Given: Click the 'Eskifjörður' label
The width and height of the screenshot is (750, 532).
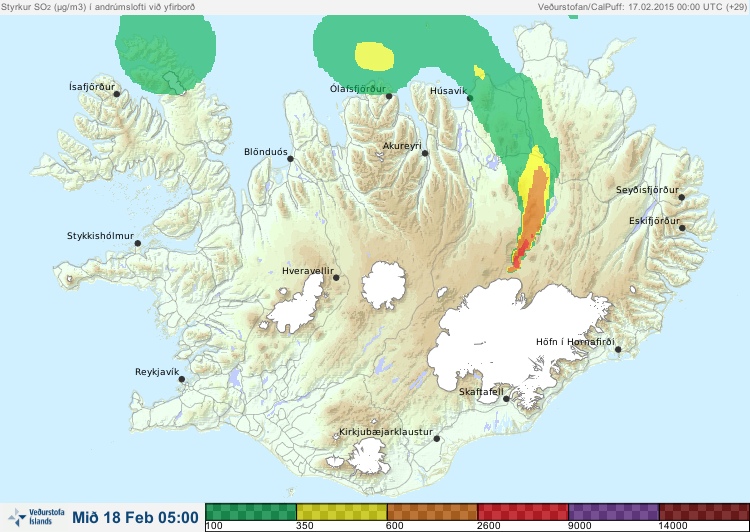Looking at the screenshot, I should coord(654,221).
